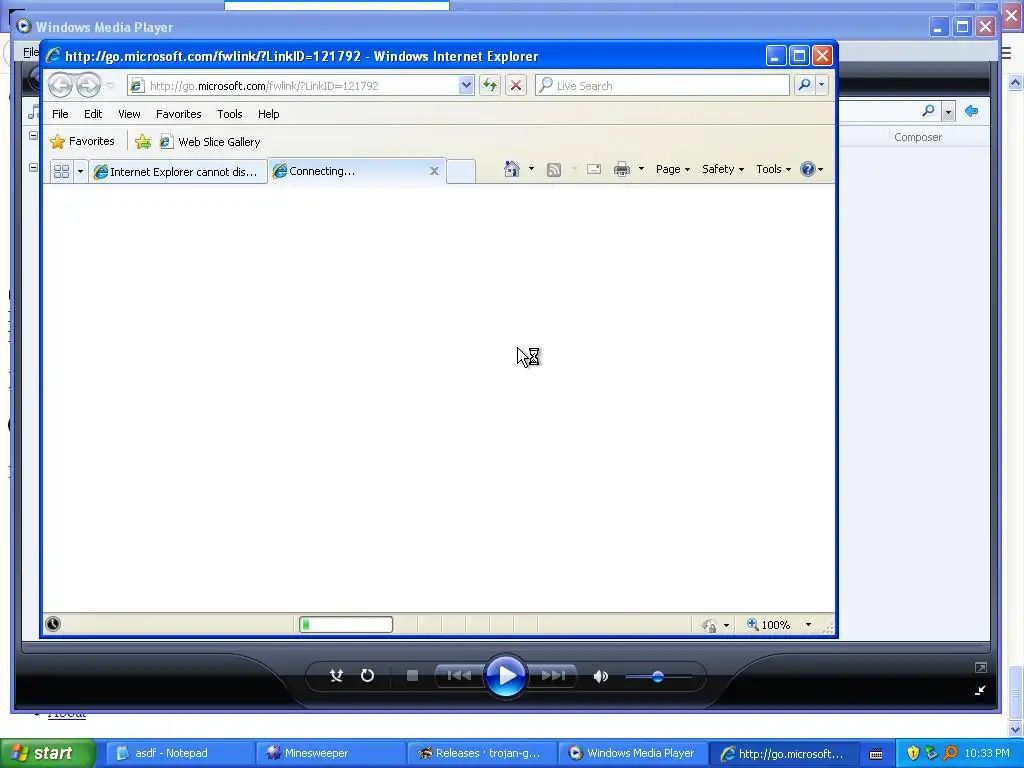
Task: Open the Windows Start button
Action: 48,753
